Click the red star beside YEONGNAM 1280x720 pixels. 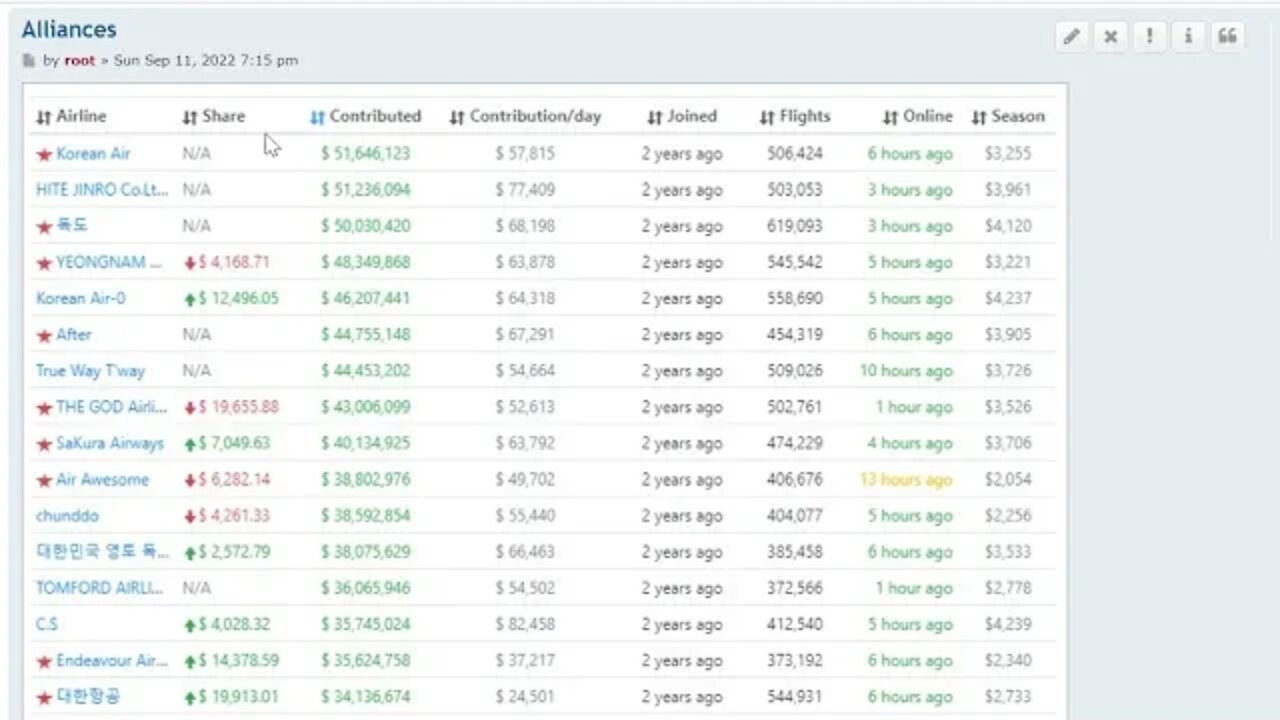click(x=44, y=263)
